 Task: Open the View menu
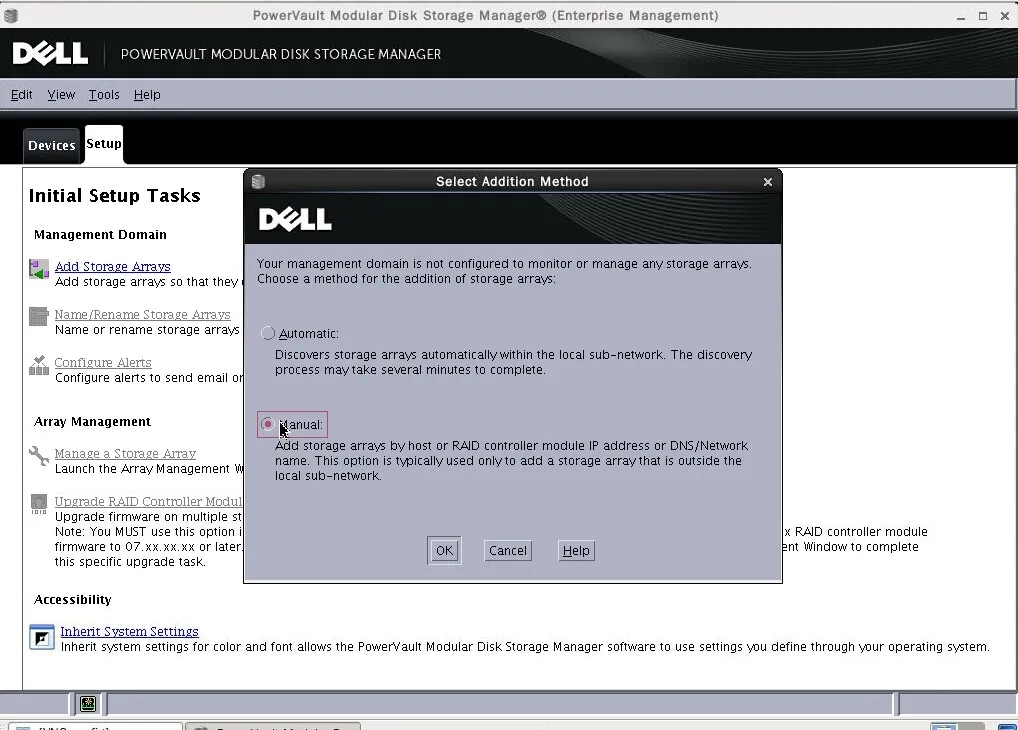click(61, 95)
